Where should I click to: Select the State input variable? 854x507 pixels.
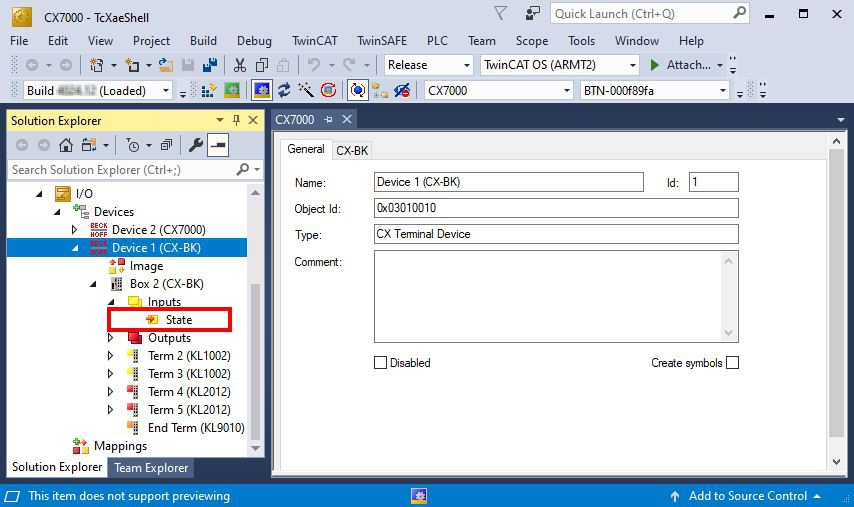(179, 320)
